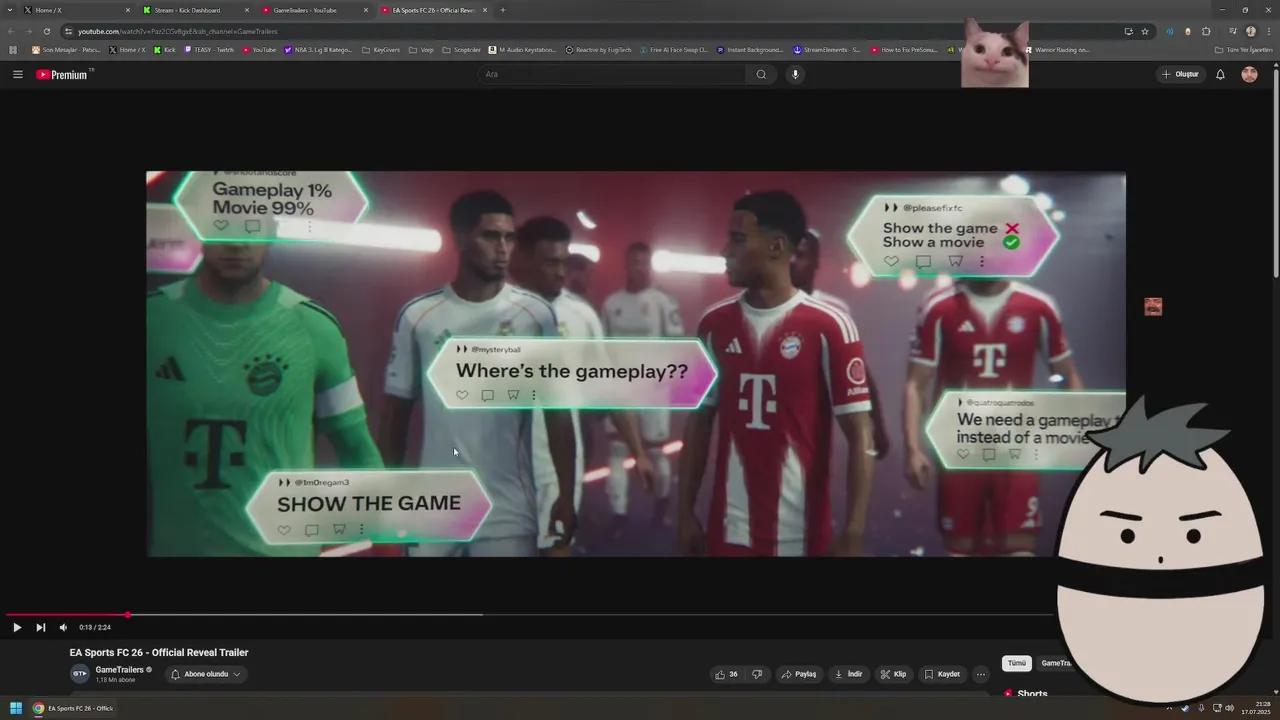Close the EA Sports FC 26 tab
This screenshot has height=720, width=1280.
pos(485,10)
